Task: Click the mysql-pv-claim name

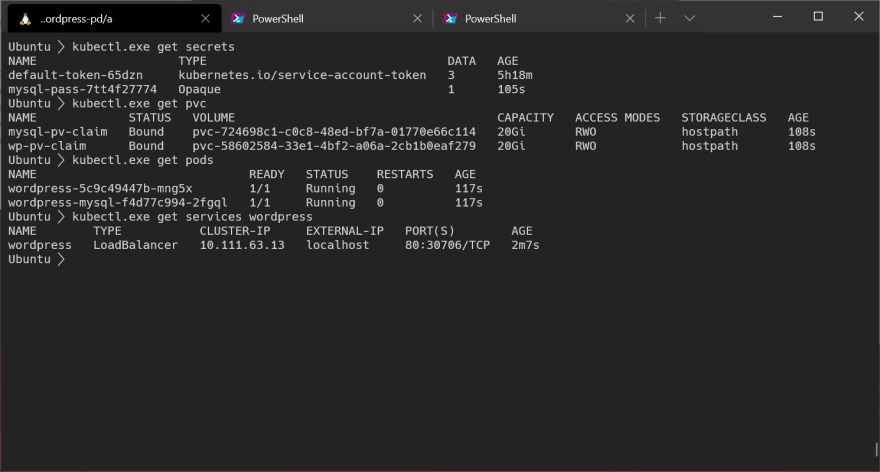Action: [x=57, y=132]
